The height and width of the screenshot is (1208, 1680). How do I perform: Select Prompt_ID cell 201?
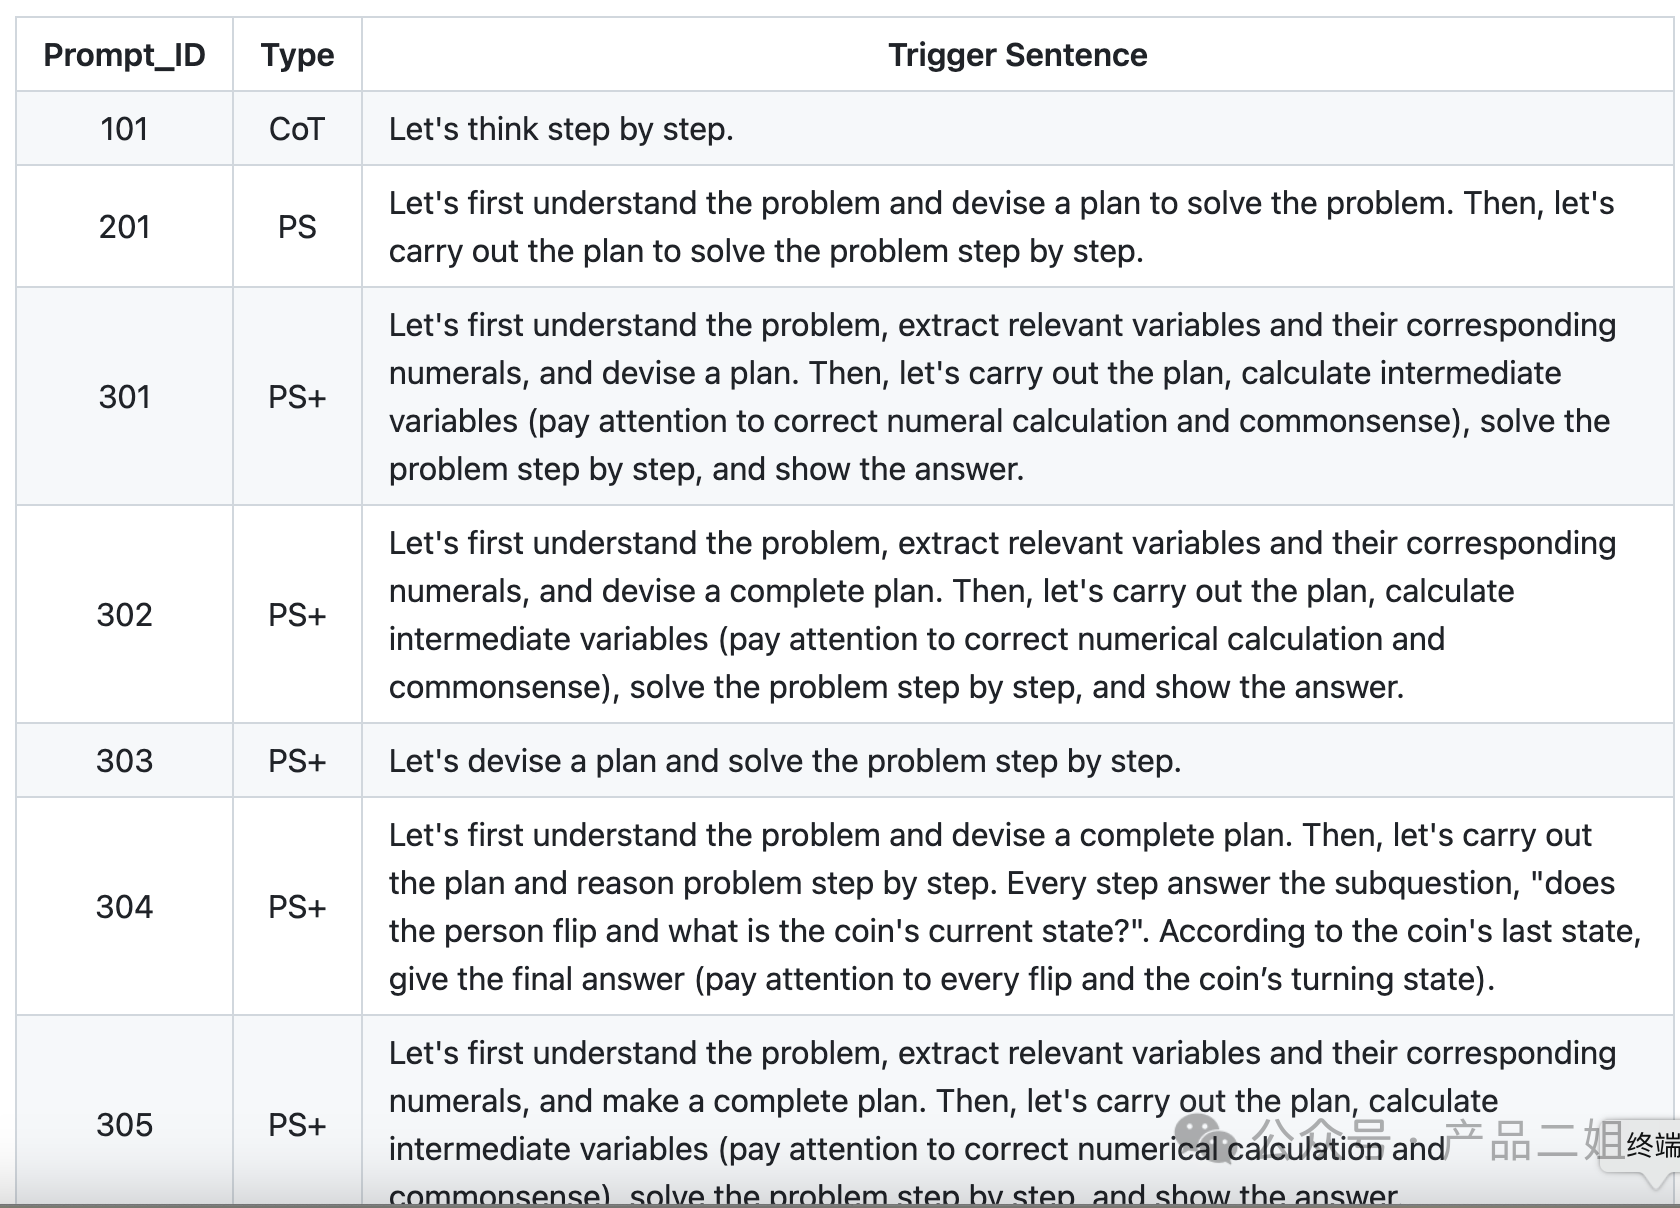click(x=124, y=227)
